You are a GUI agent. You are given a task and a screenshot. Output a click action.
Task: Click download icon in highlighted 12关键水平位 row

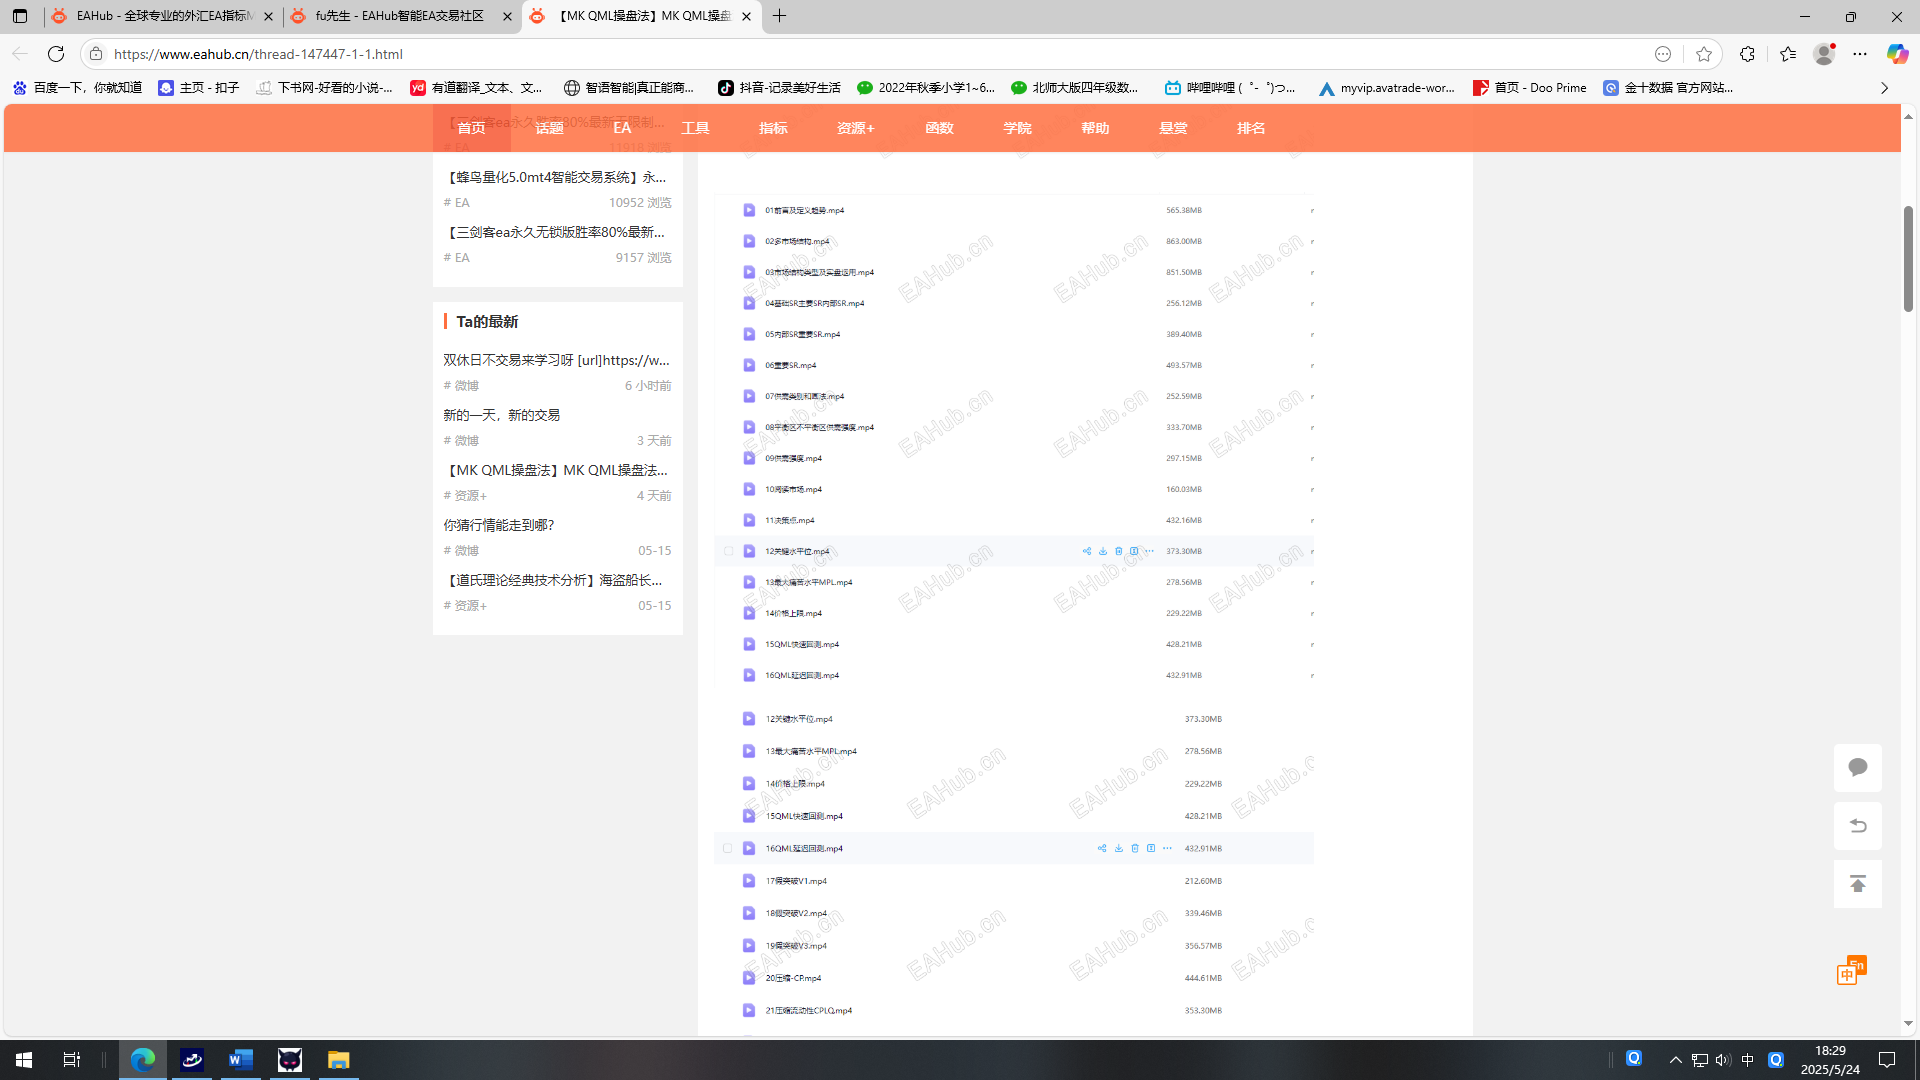(1103, 551)
